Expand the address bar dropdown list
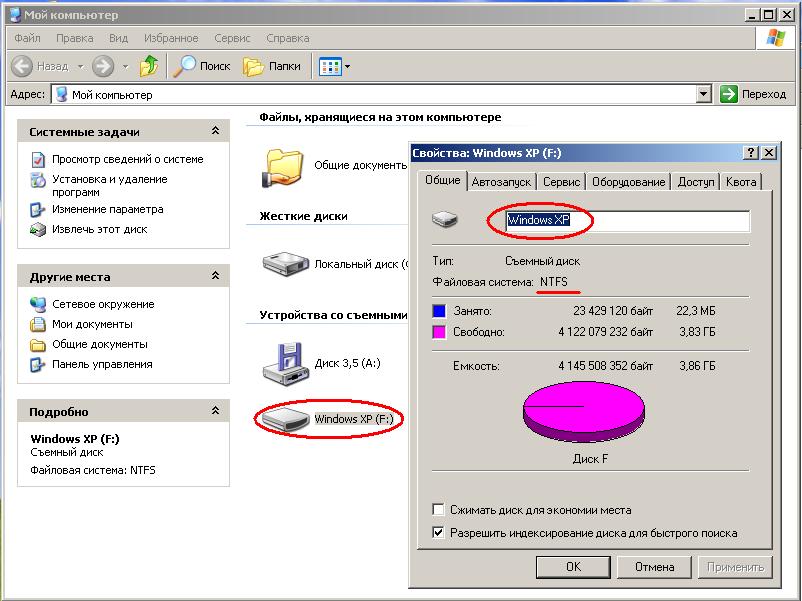 tap(704, 94)
